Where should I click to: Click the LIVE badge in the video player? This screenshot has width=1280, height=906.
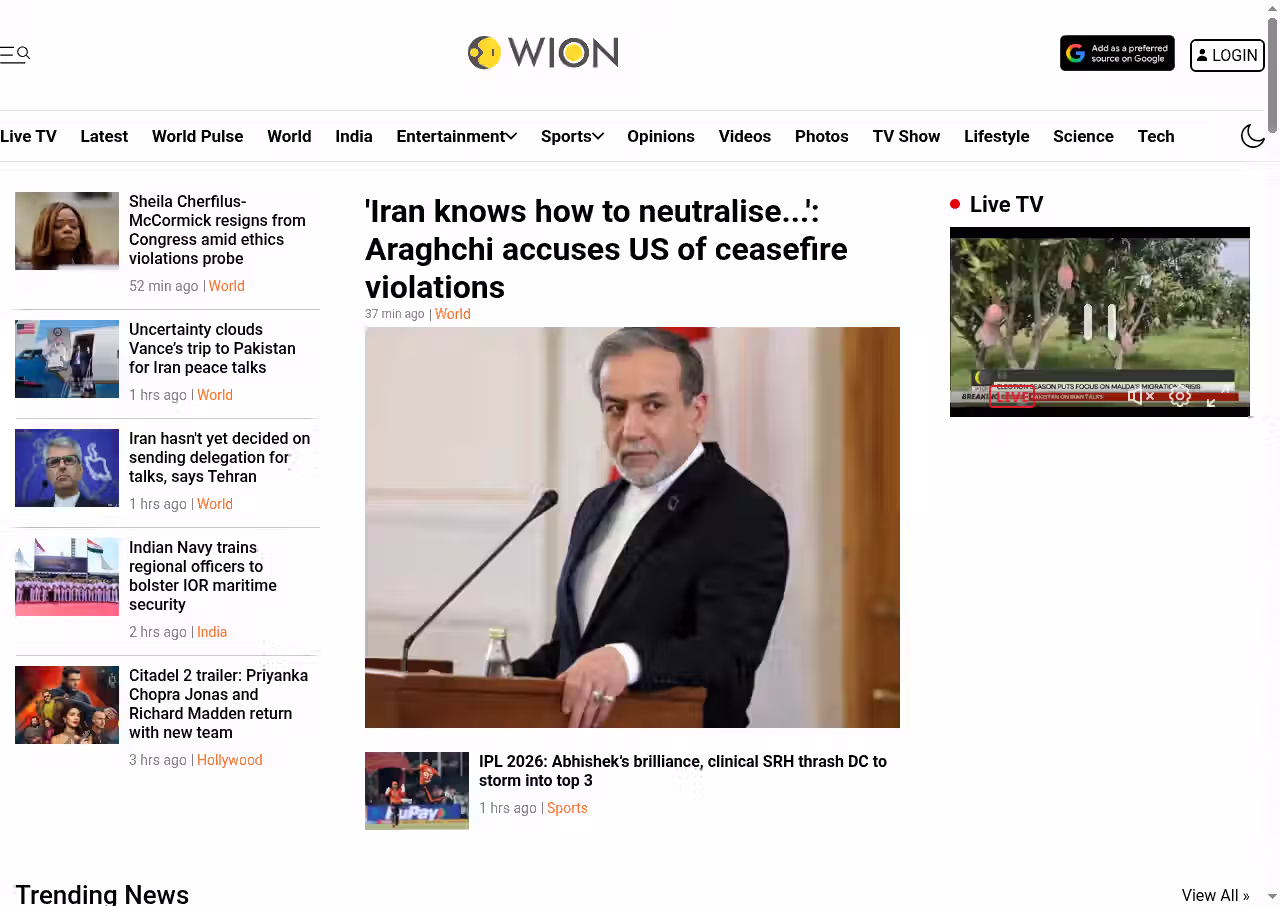click(1011, 396)
